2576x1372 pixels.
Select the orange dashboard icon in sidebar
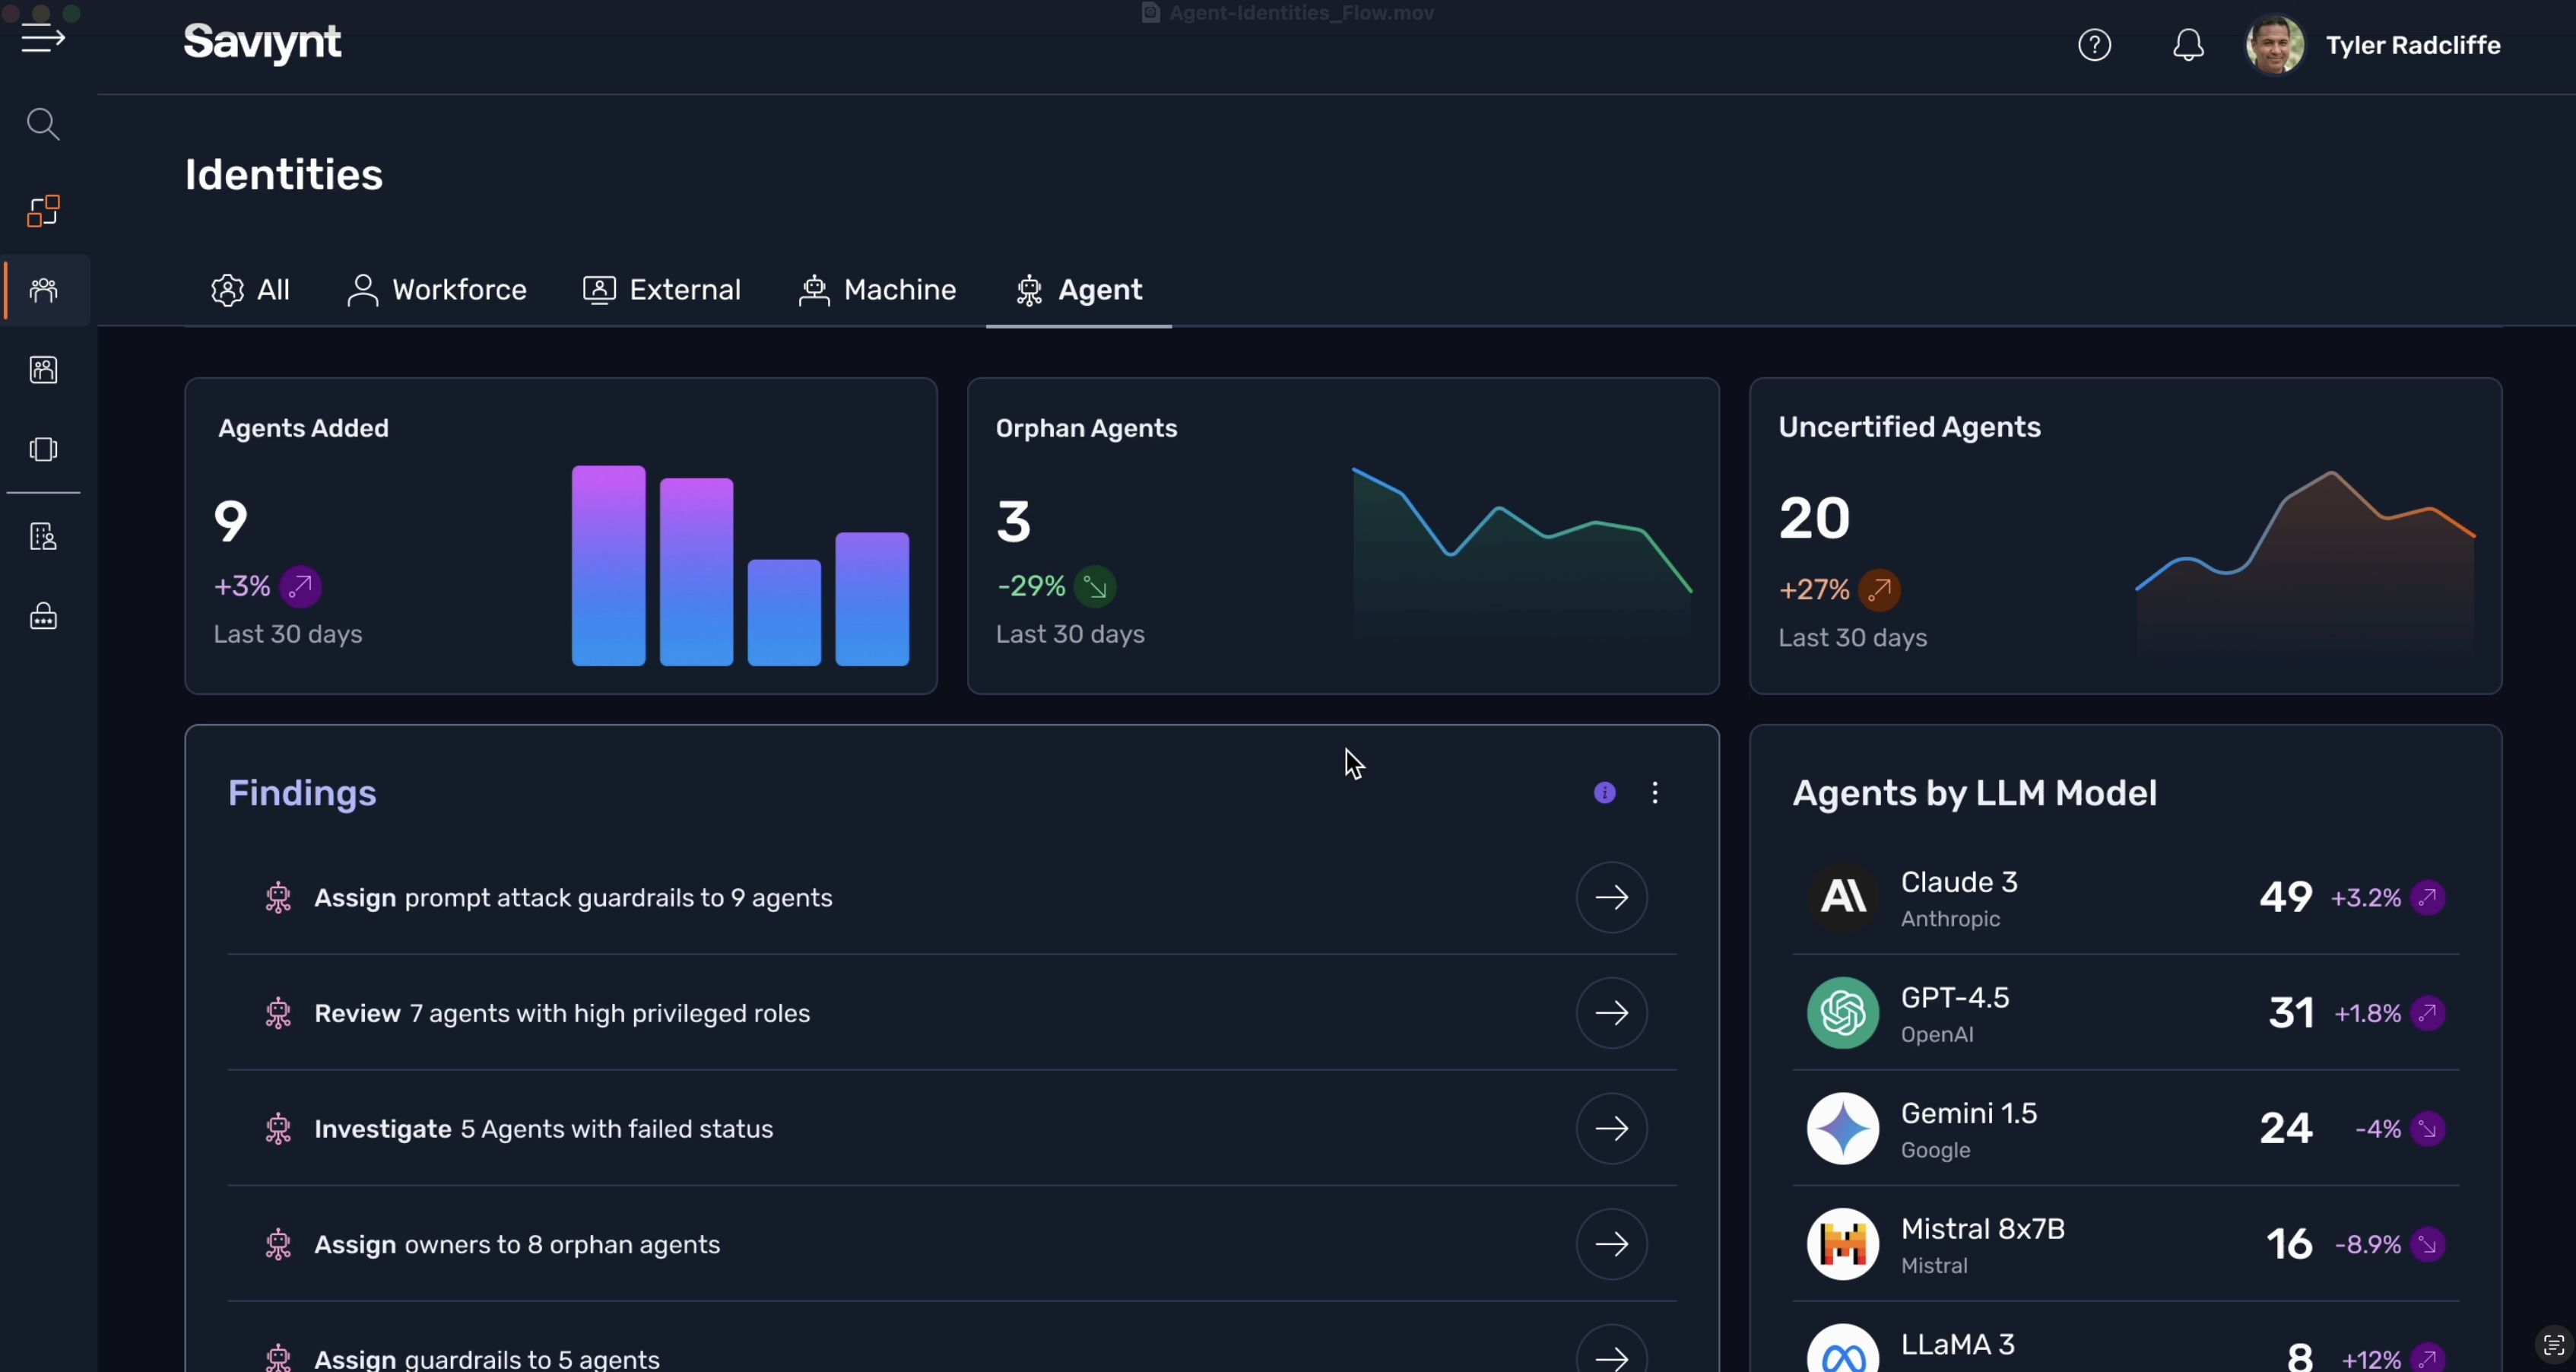tap(43, 211)
